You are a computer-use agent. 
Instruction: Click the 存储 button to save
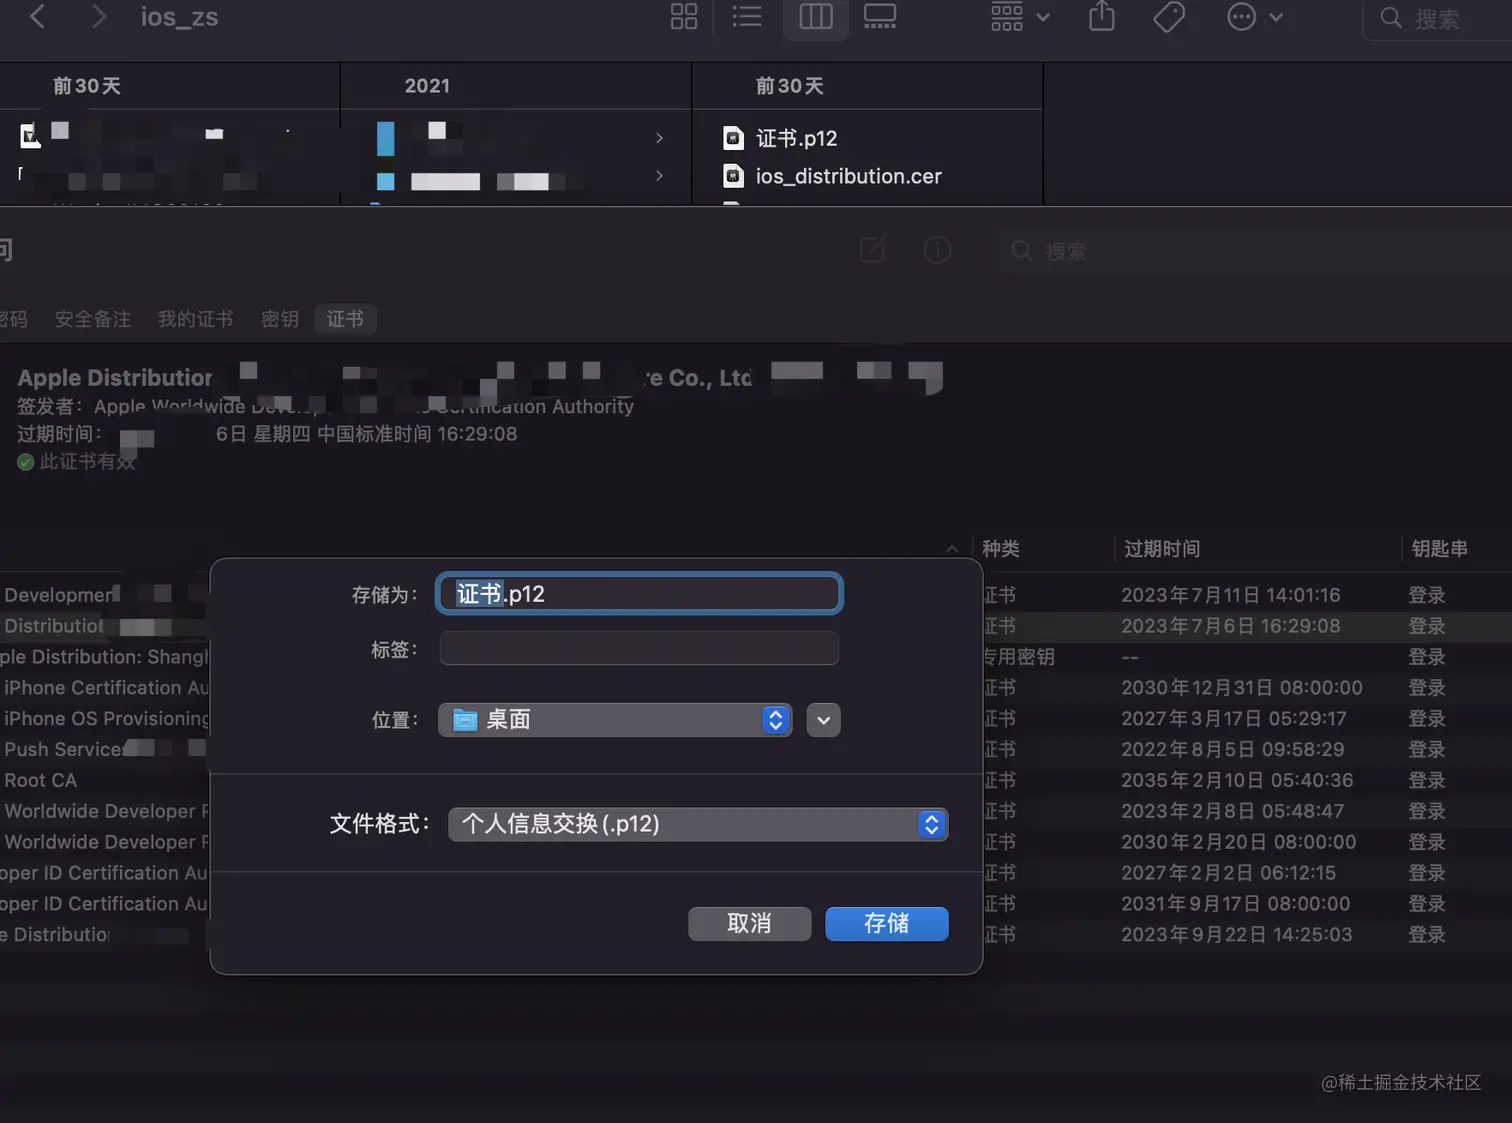pos(886,923)
